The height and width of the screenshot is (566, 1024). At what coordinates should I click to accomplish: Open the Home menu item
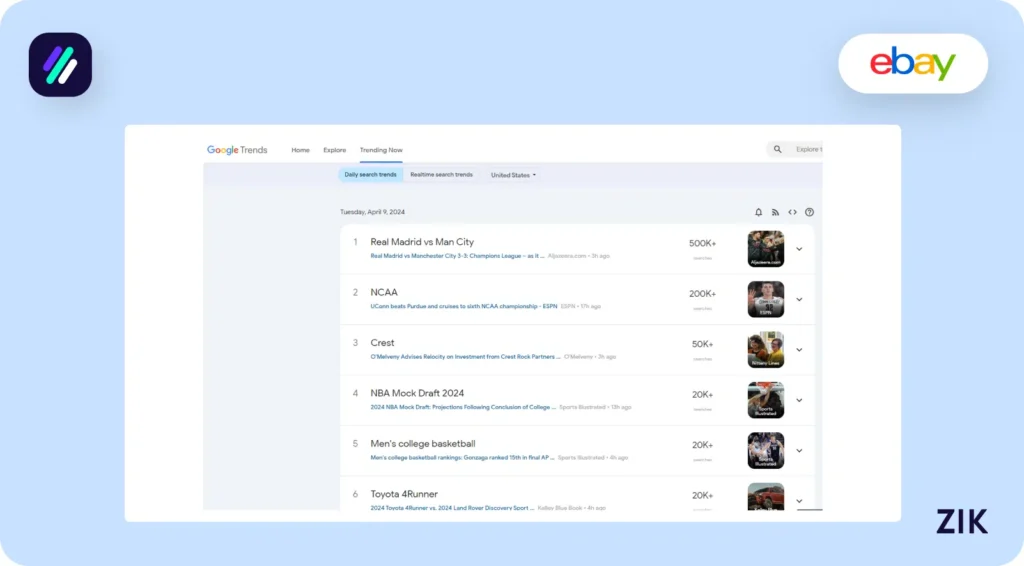[x=300, y=150]
